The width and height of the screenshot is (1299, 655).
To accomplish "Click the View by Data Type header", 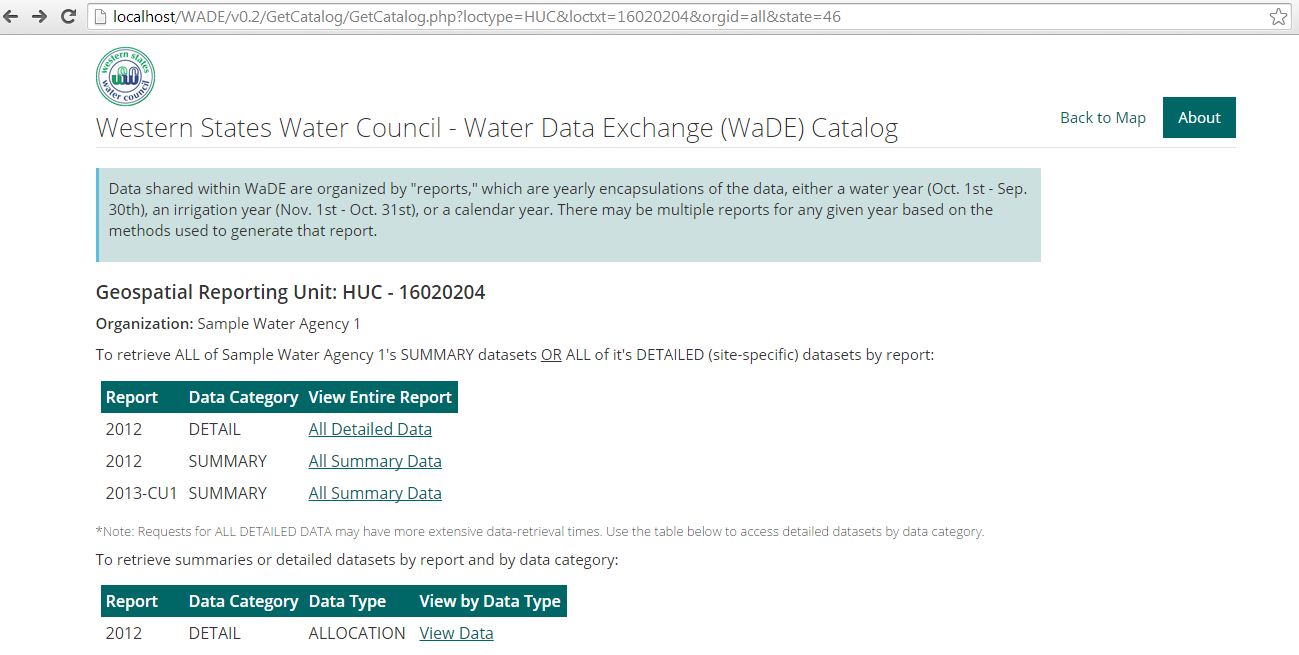I will [491, 601].
